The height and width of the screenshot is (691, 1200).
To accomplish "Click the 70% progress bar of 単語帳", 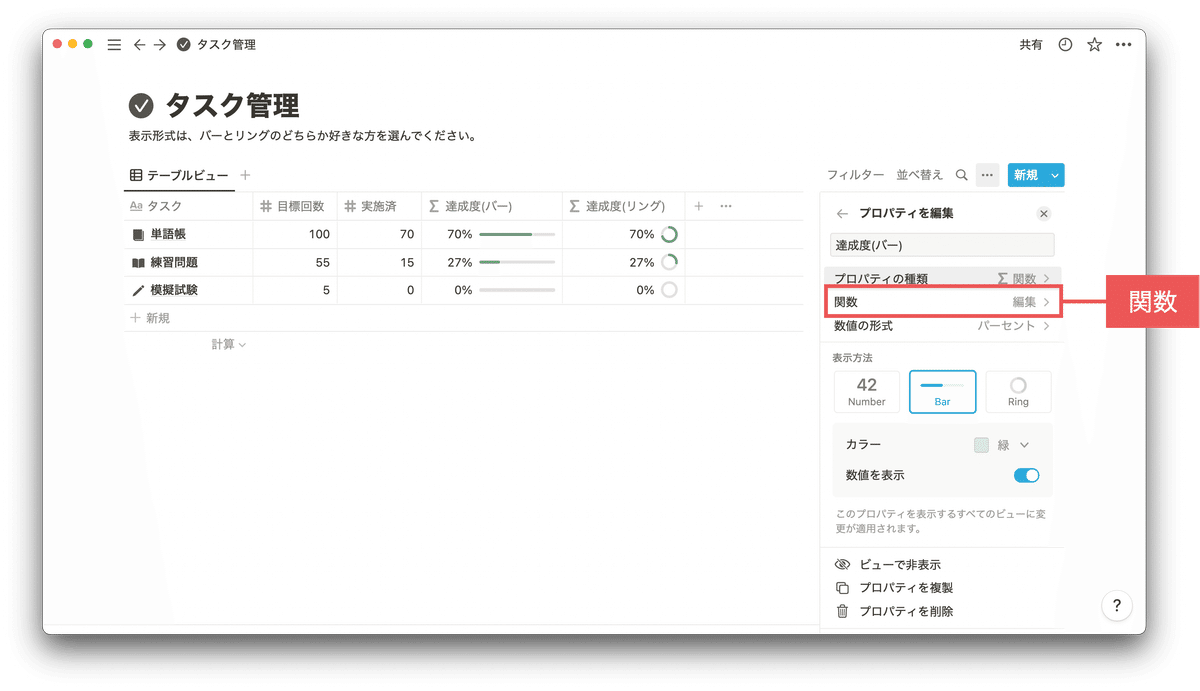I will pos(517,235).
